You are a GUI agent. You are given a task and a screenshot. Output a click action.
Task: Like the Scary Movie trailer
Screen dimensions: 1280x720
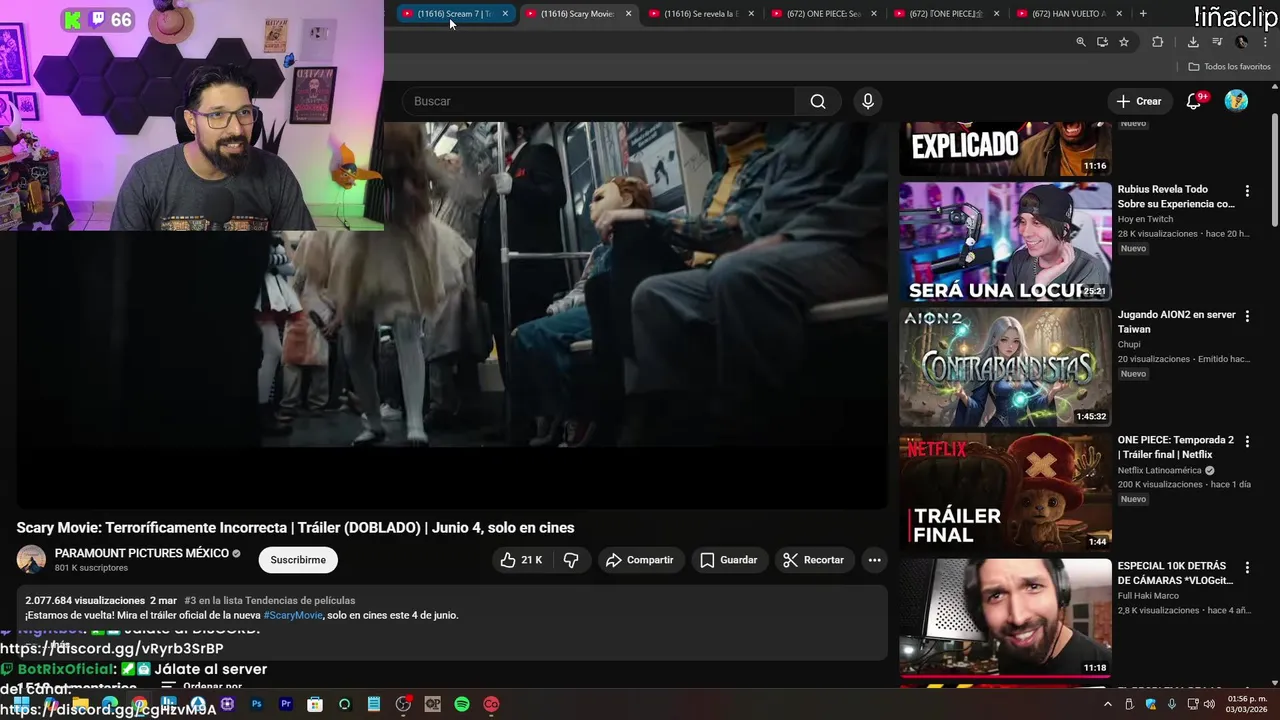pos(521,560)
